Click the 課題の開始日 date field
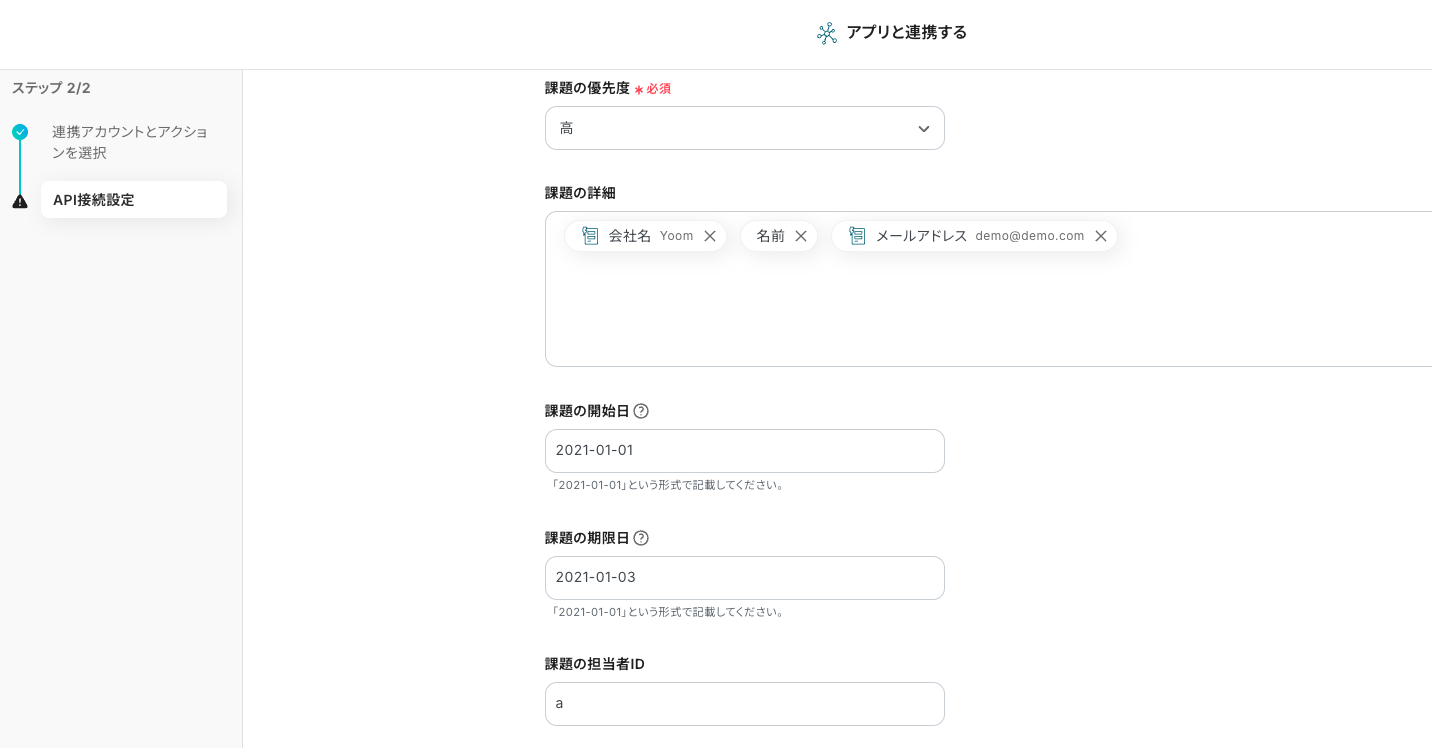The image size is (1432, 748). pos(744,451)
